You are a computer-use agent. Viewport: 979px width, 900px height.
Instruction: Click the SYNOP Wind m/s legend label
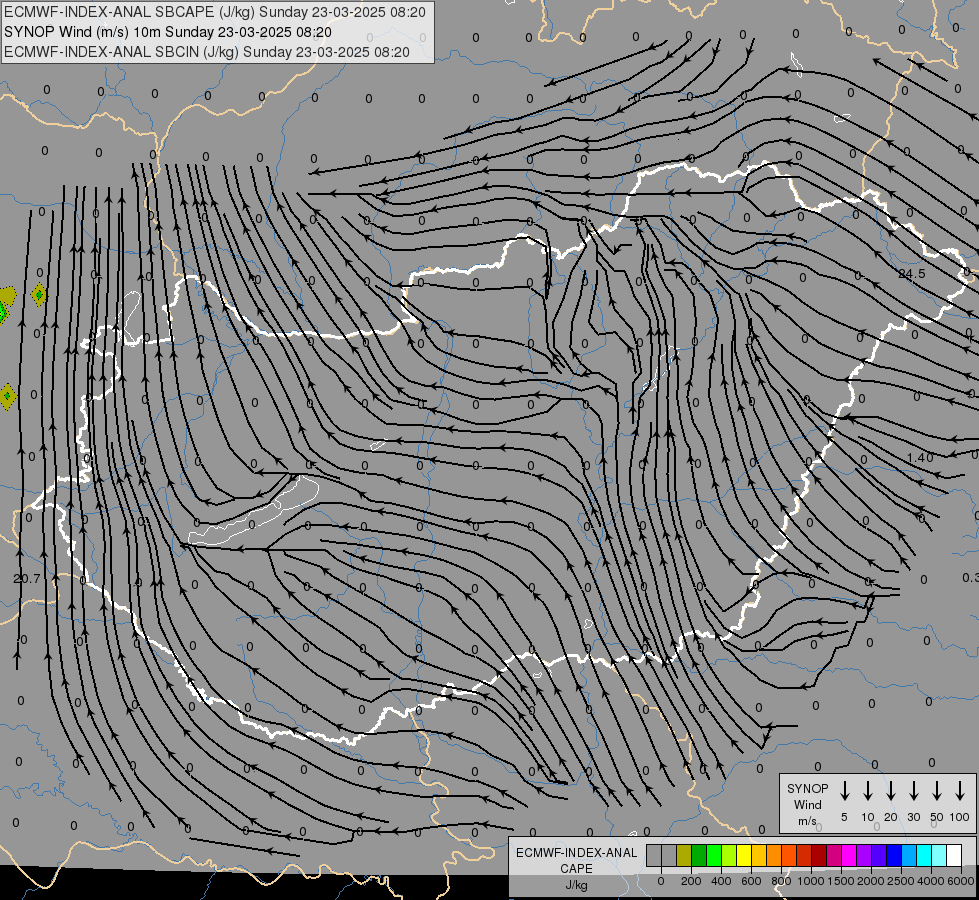pyautogui.click(x=807, y=804)
